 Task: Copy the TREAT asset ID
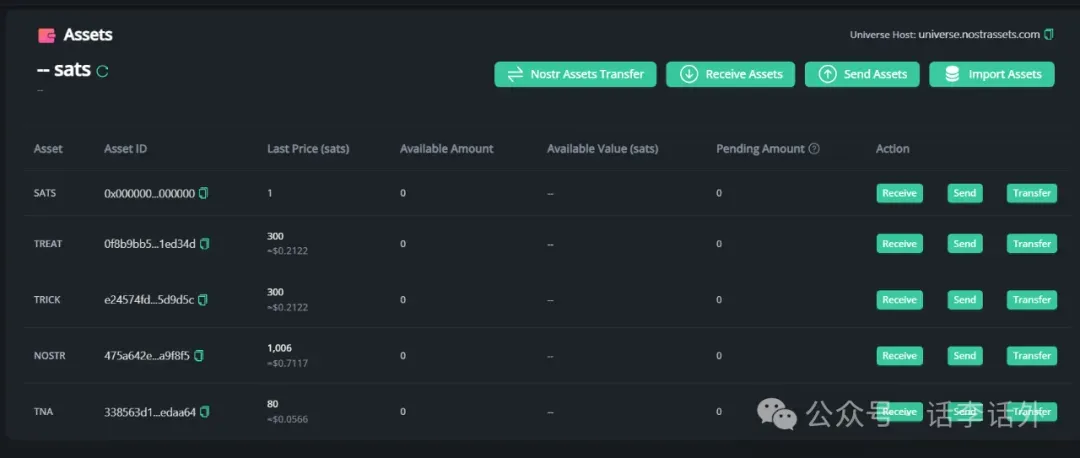(x=205, y=244)
